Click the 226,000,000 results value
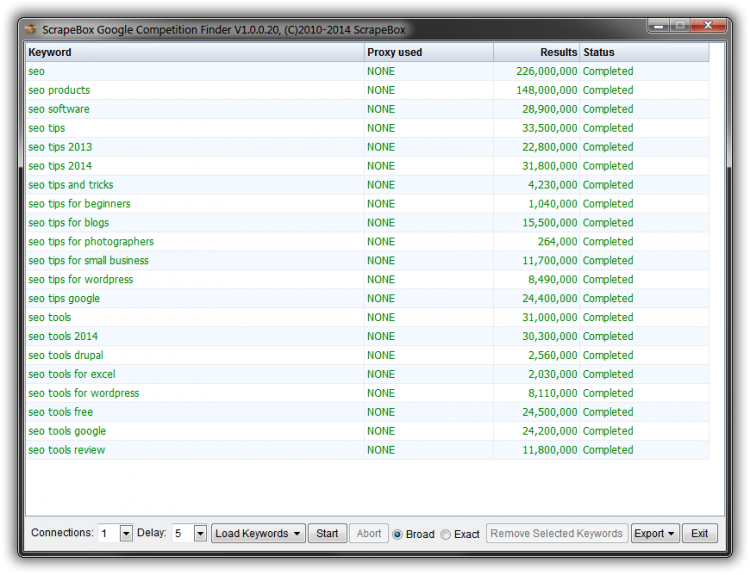Viewport: 750px width, 575px height. click(x=547, y=71)
